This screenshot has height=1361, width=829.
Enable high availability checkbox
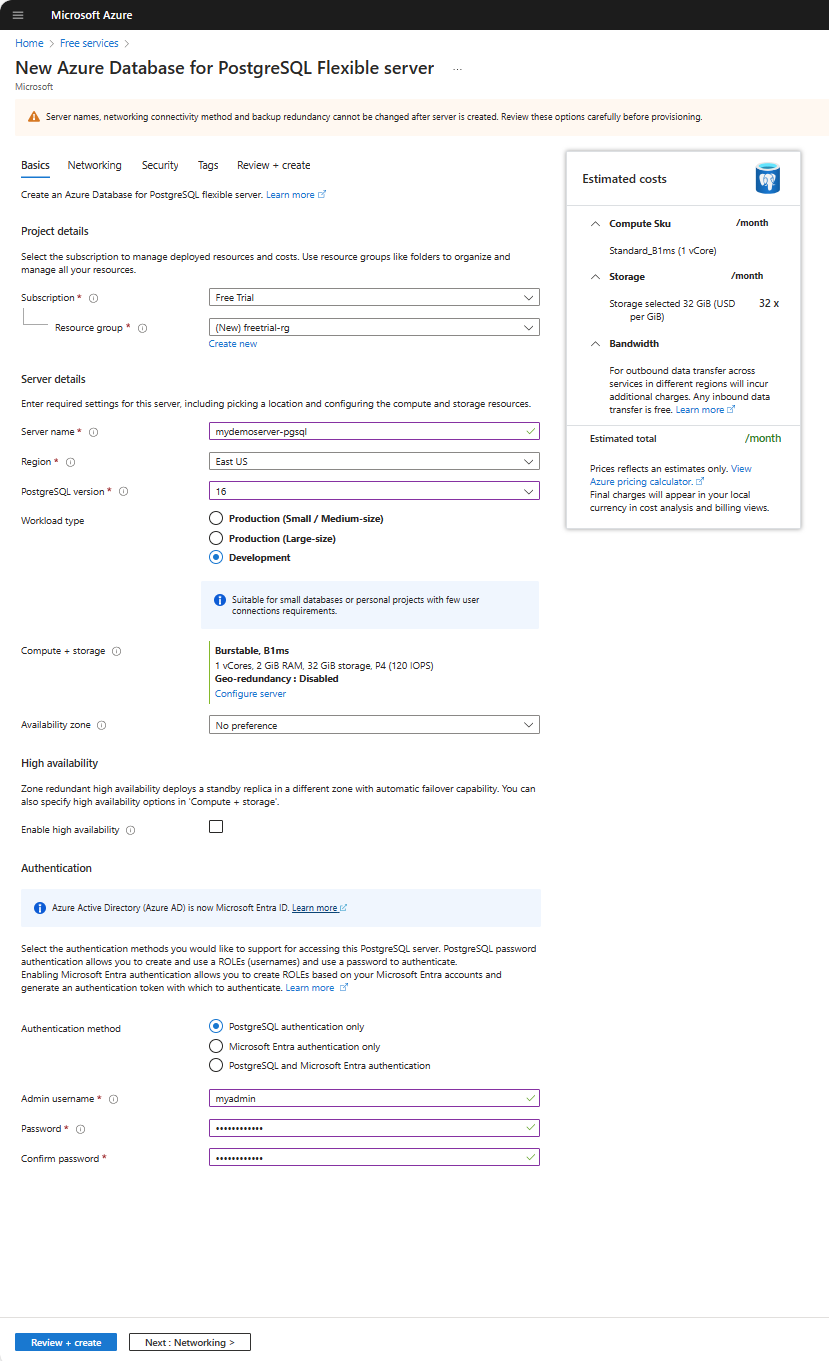tap(215, 826)
